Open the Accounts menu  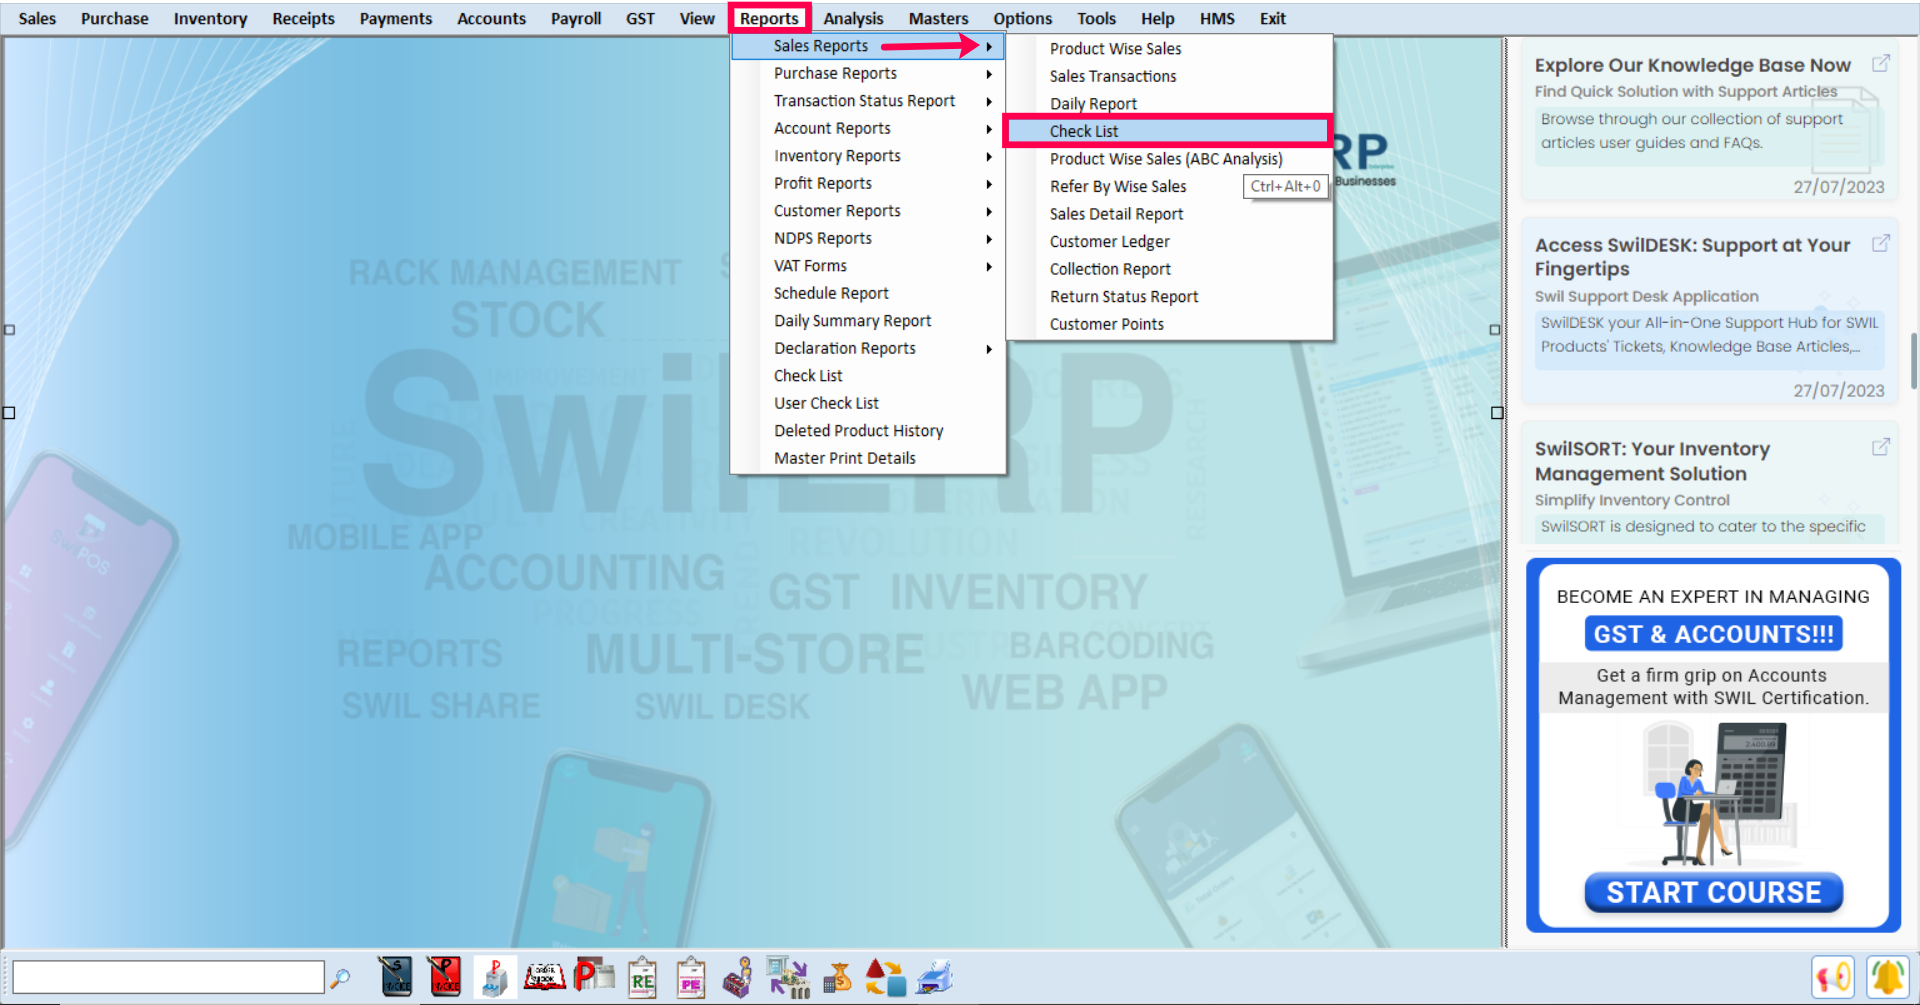[491, 18]
